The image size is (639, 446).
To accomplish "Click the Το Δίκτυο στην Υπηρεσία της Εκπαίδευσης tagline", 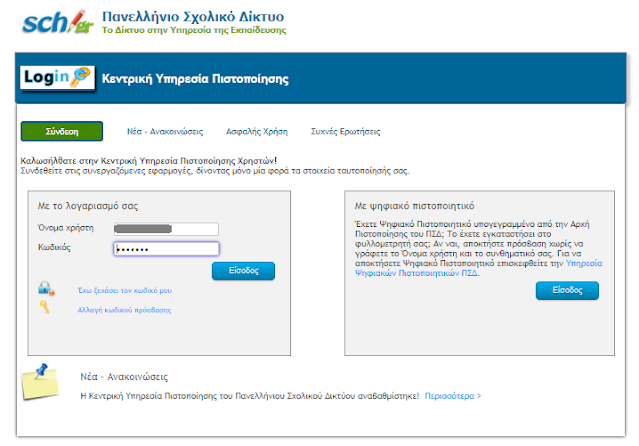I will [x=194, y=30].
